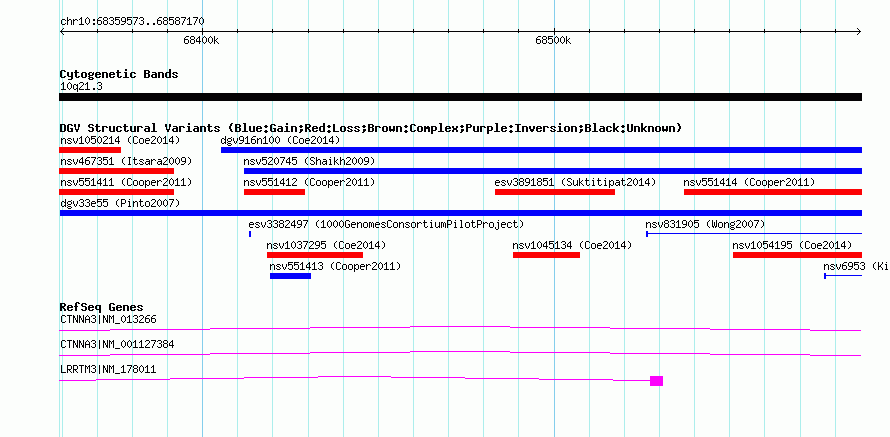Click the esv3891851 (Suktitipat2014) text label
890x437 pixels.
(575, 182)
